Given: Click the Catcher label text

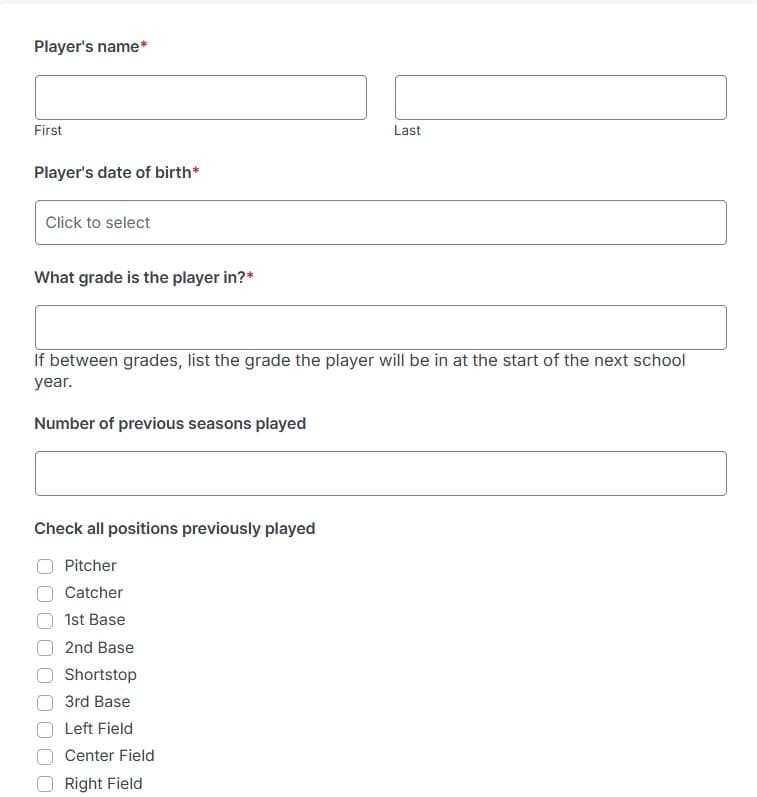Looking at the screenshot, I should (94, 593).
